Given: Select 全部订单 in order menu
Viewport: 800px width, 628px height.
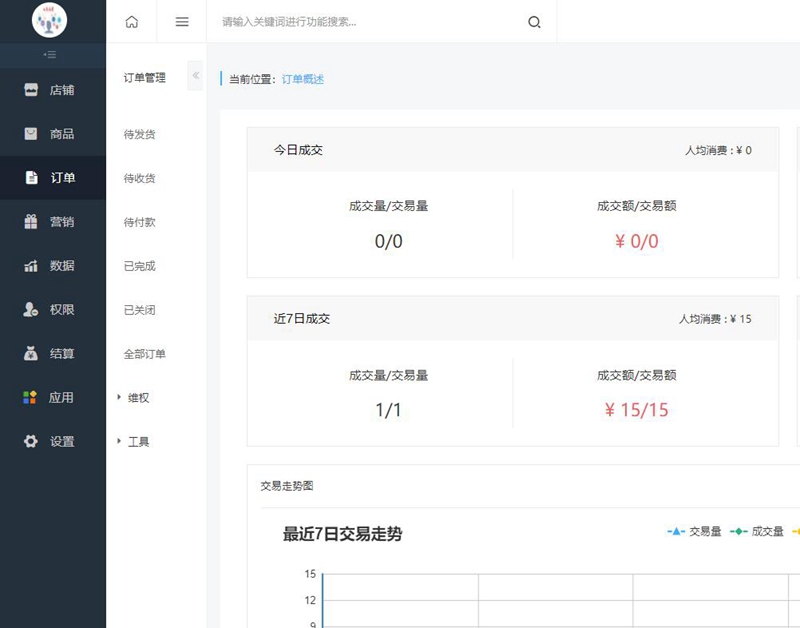Looking at the screenshot, I should tap(145, 354).
